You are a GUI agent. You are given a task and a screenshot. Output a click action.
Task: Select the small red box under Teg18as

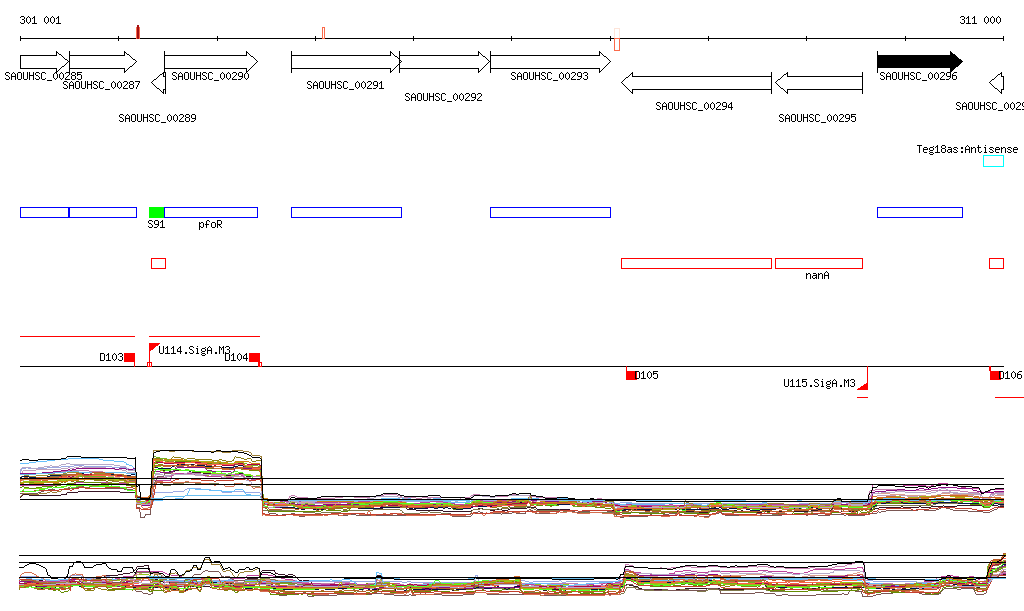(997, 264)
